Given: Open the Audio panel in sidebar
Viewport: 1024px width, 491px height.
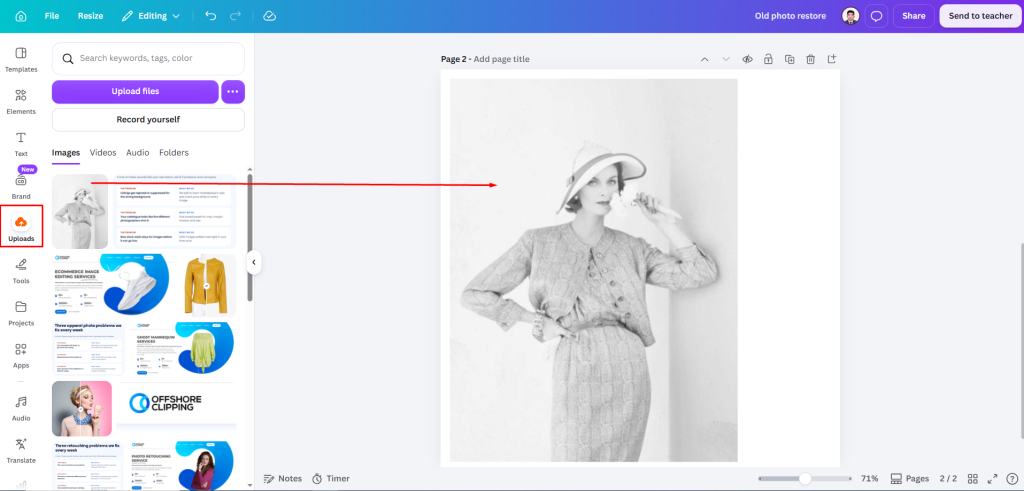Looking at the screenshot, I should point(21,408).
